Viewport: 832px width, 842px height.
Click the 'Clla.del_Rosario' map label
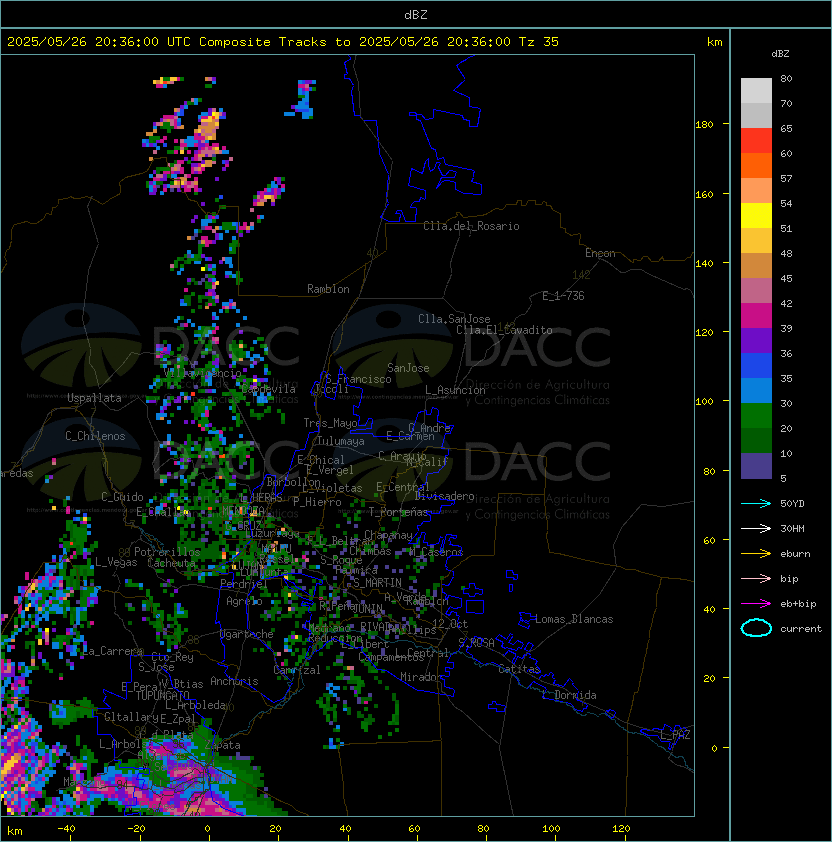pyautogui.click(x=471, y=226)
